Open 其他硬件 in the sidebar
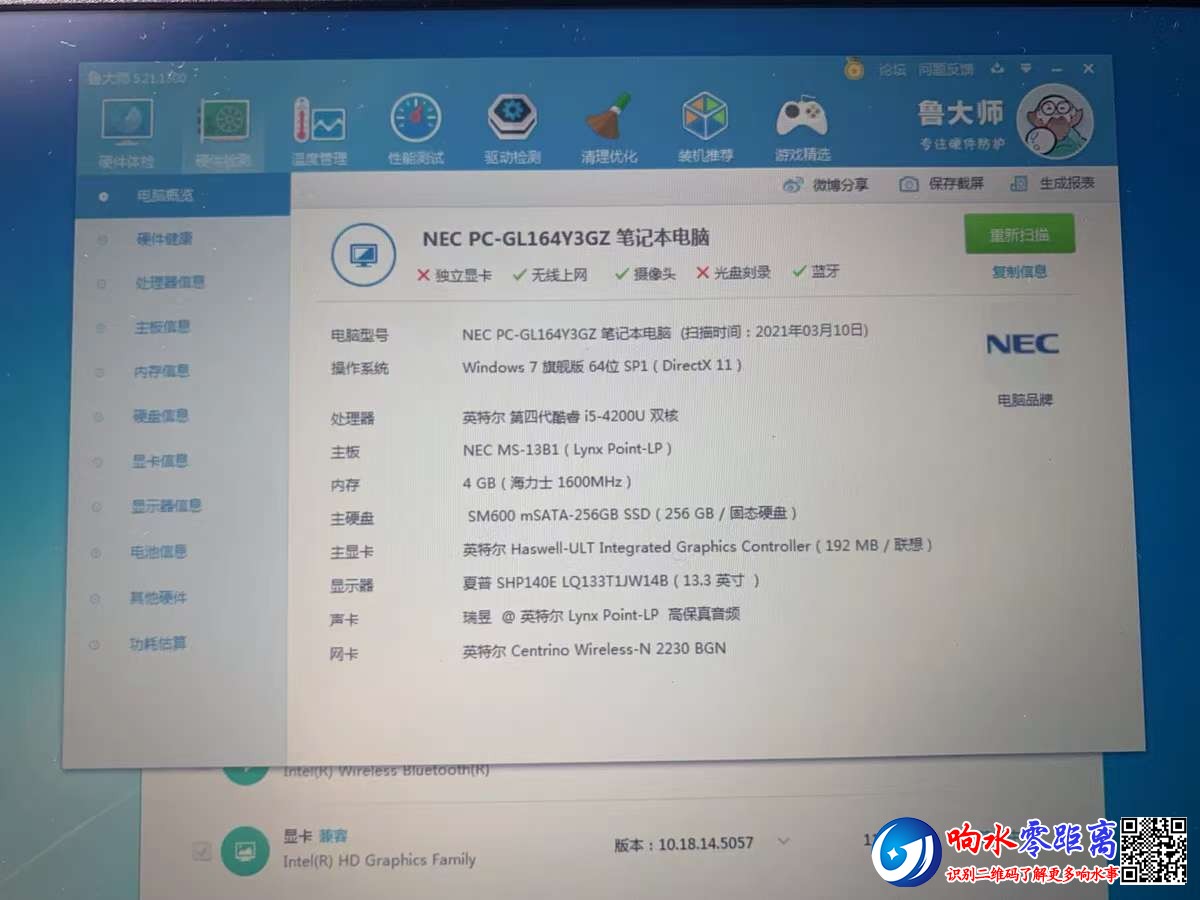Image resolution: width=1200 pixels, height=900 pixels. pyautogui.click(x=158, y=598)
